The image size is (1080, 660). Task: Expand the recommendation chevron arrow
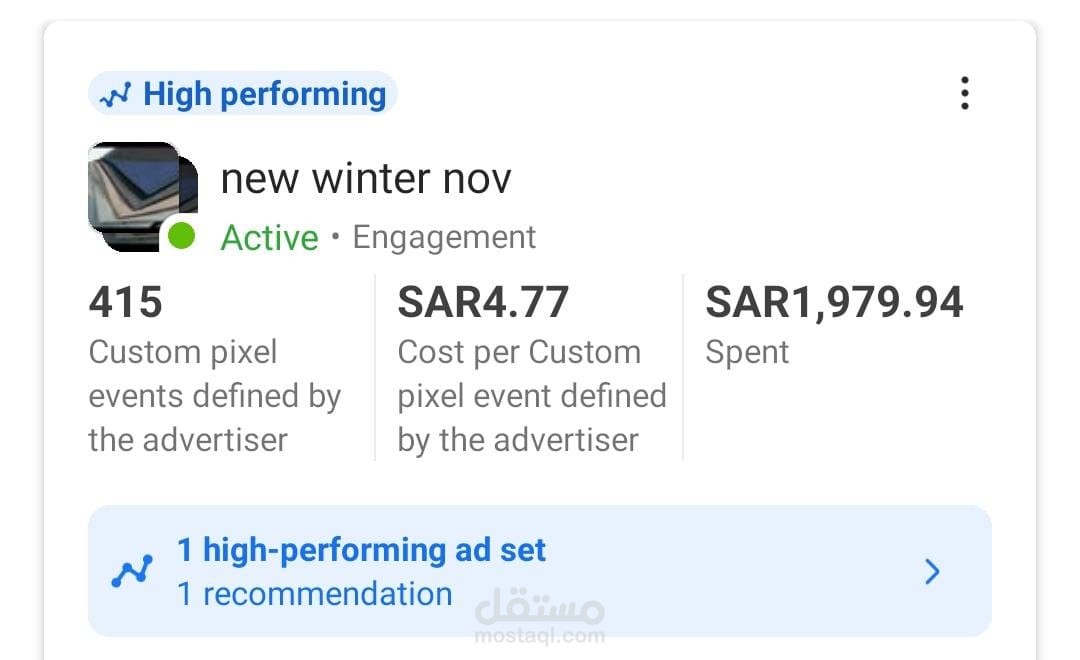click(932, 572)
